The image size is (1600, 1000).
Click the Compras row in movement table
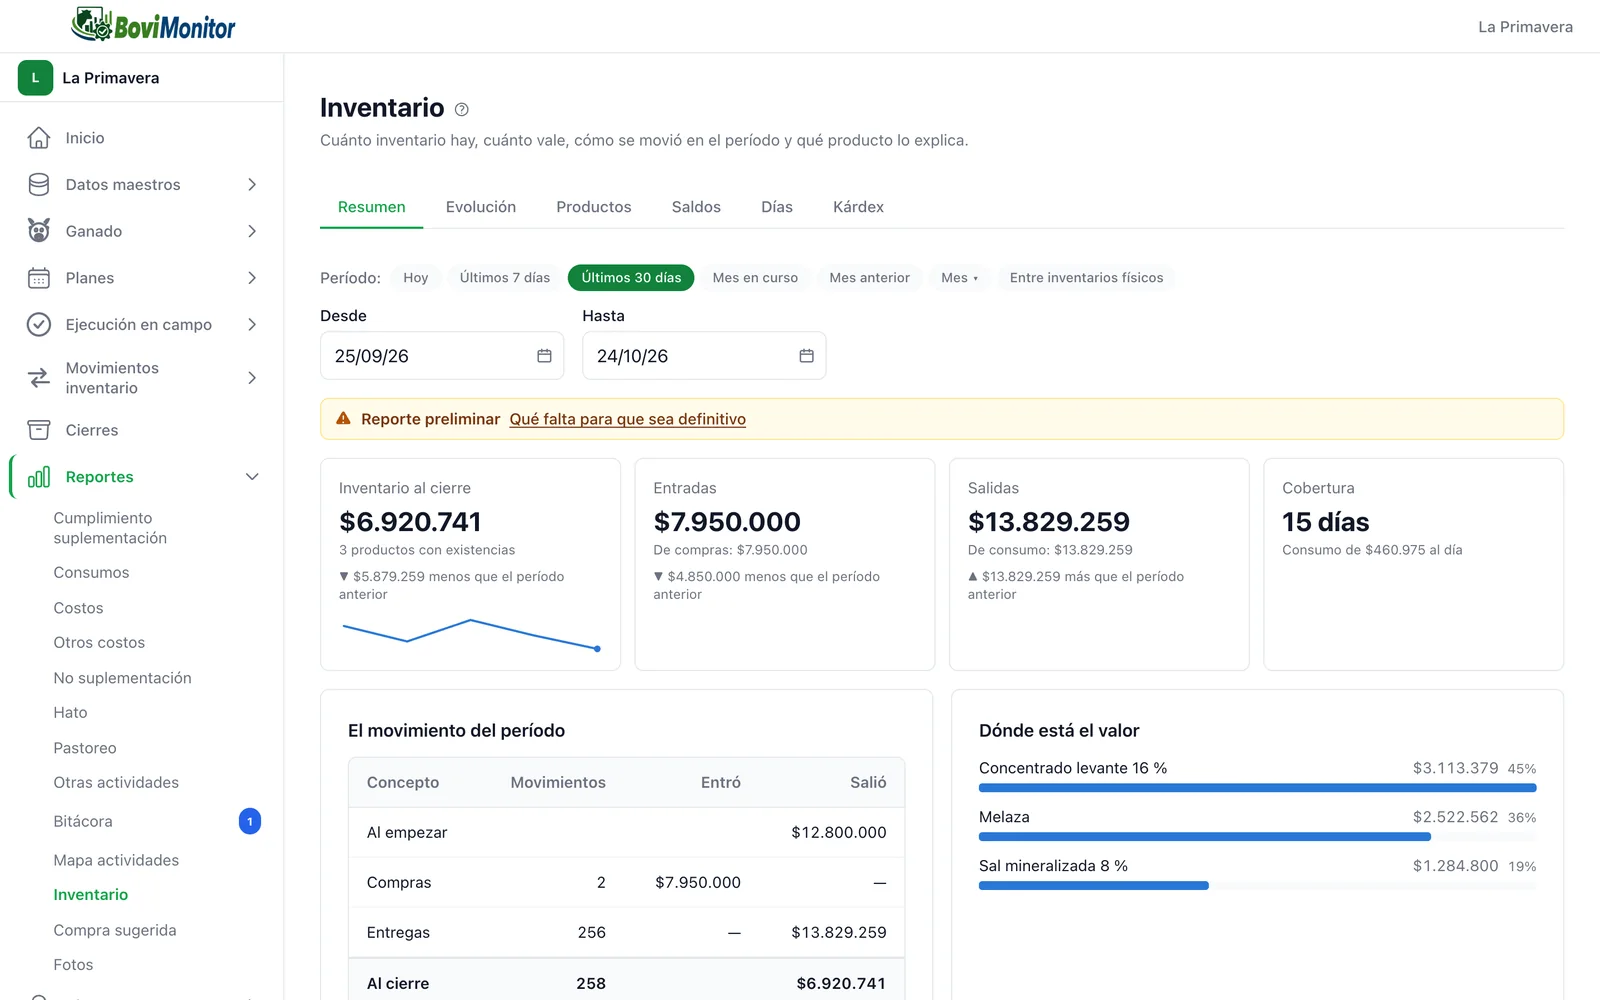[626, 882]
